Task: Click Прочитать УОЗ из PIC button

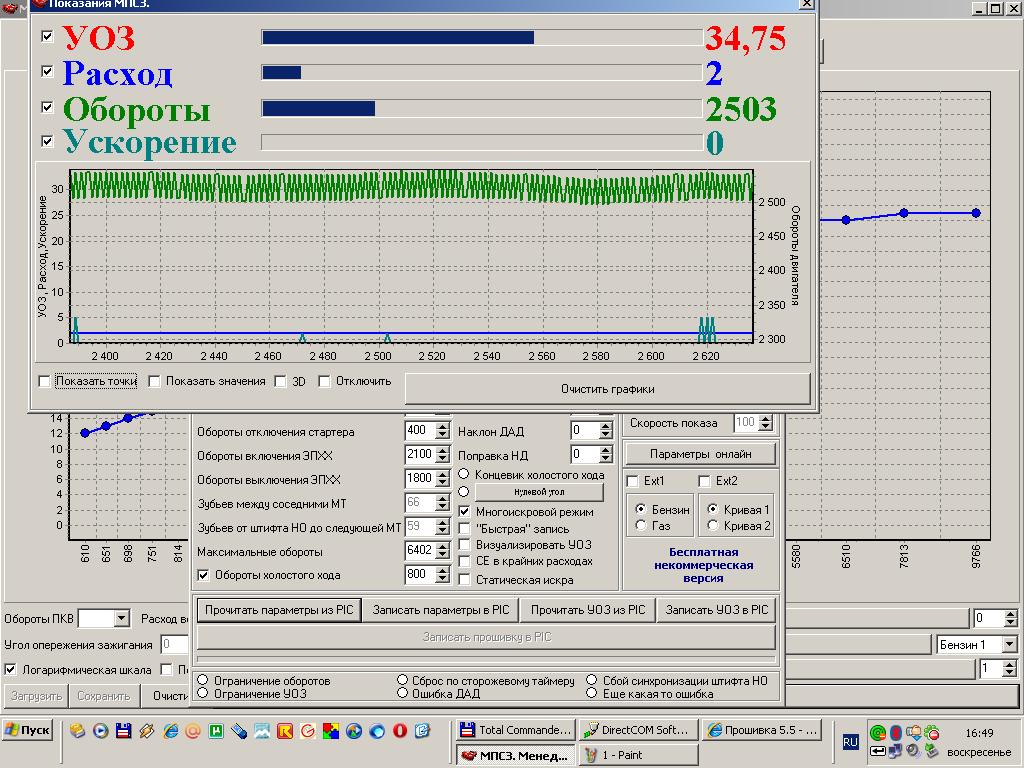Action: [x=588, y=610]
